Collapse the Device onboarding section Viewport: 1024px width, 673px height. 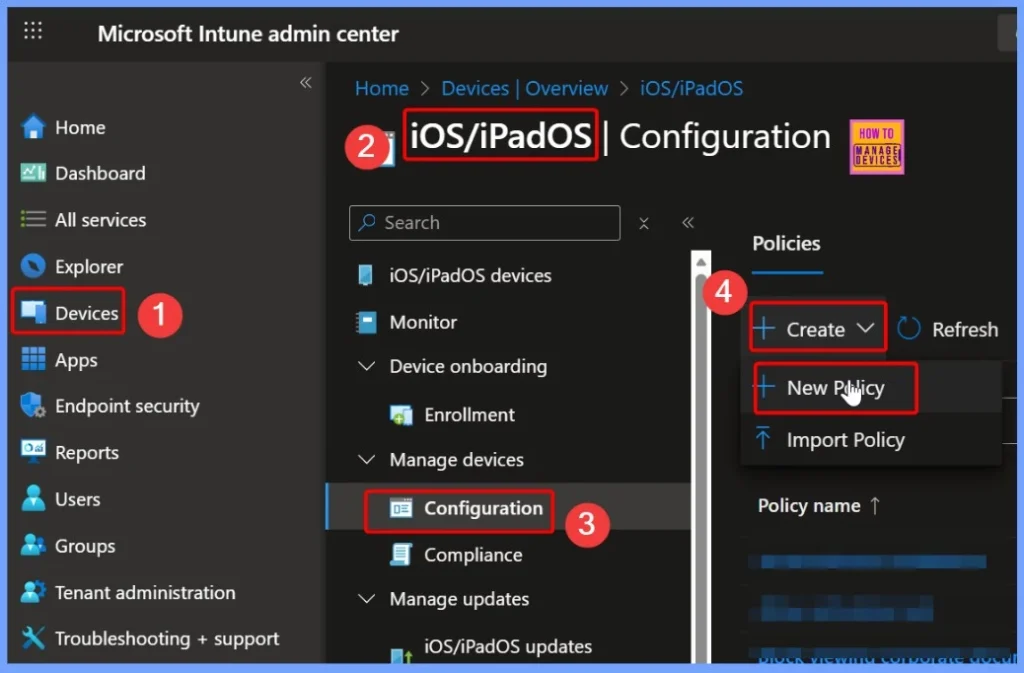point(367,366)
